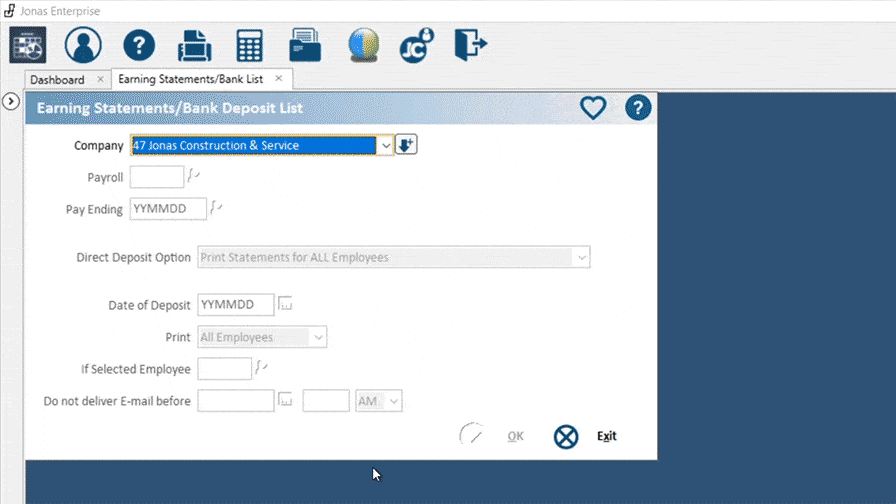This screenshot has height=504, width=896.
Task: Open the Pay Ending lookup icon
Action: point(216,207)
